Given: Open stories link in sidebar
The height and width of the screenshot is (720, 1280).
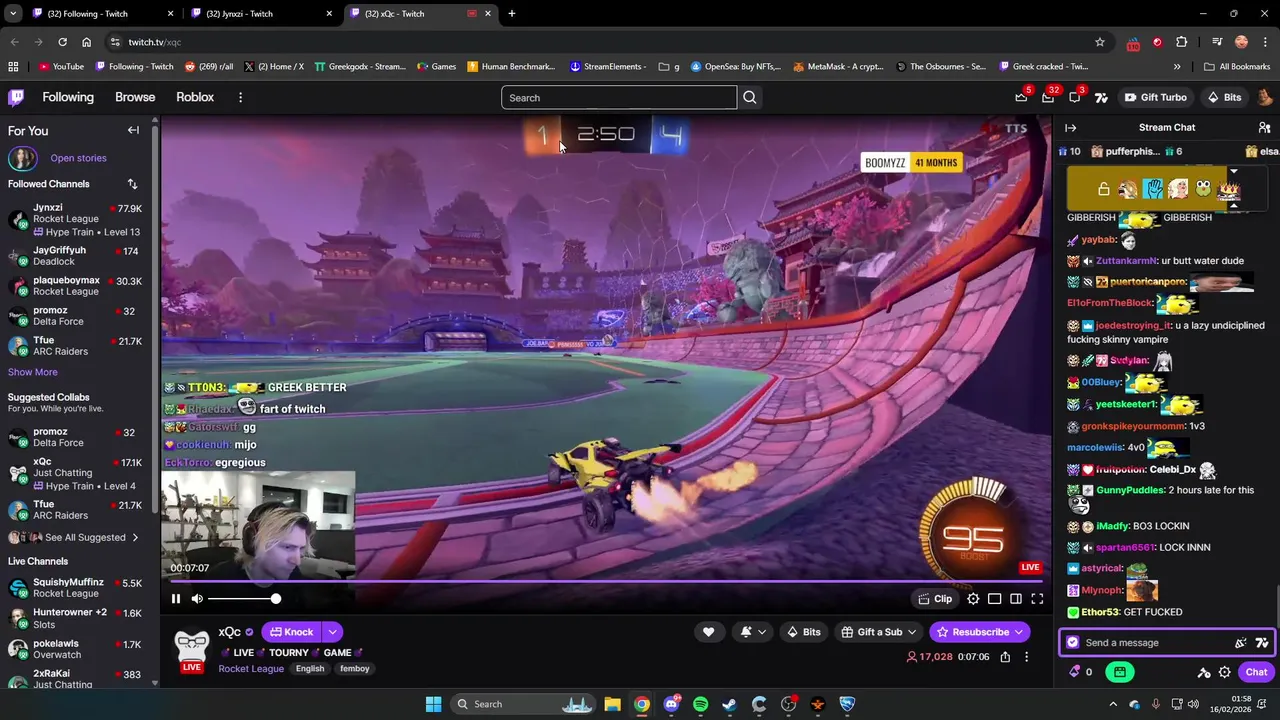Looking at the screenshot, I should pos(78,158).
